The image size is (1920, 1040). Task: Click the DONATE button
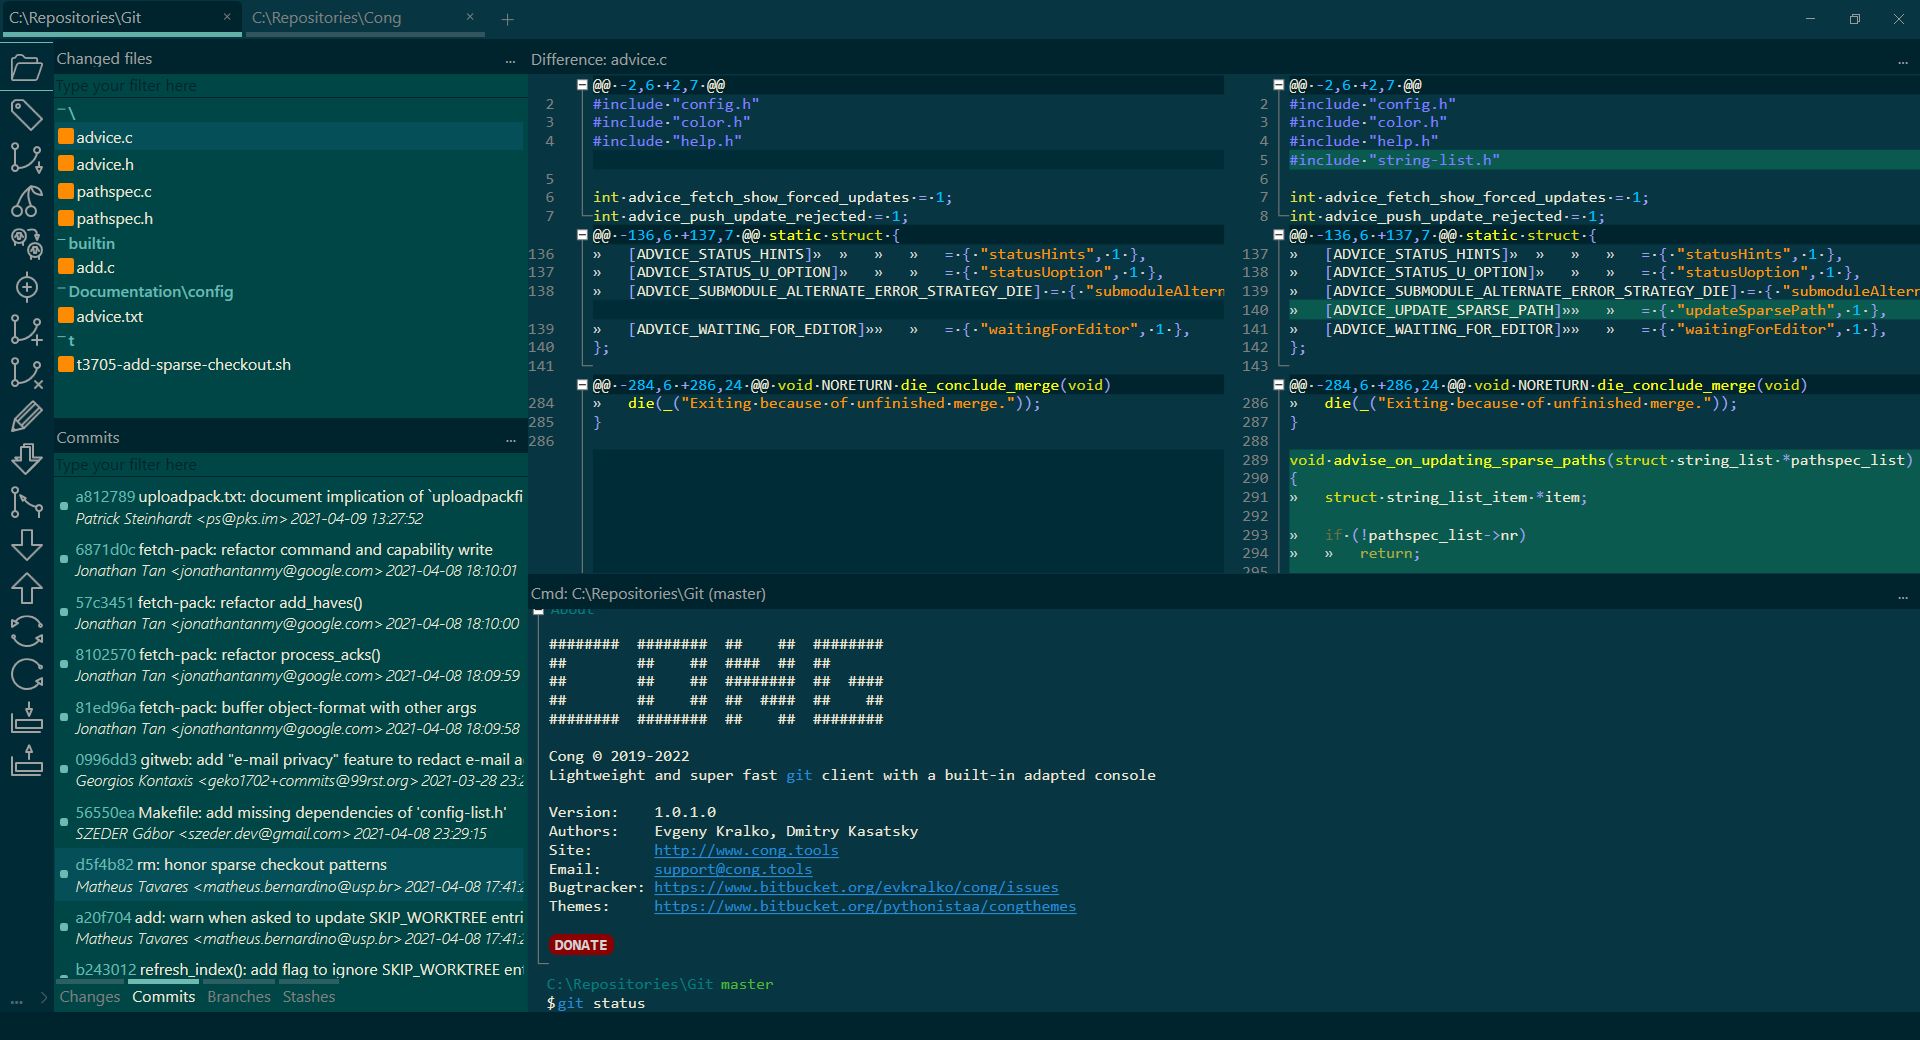pos(580,945)
